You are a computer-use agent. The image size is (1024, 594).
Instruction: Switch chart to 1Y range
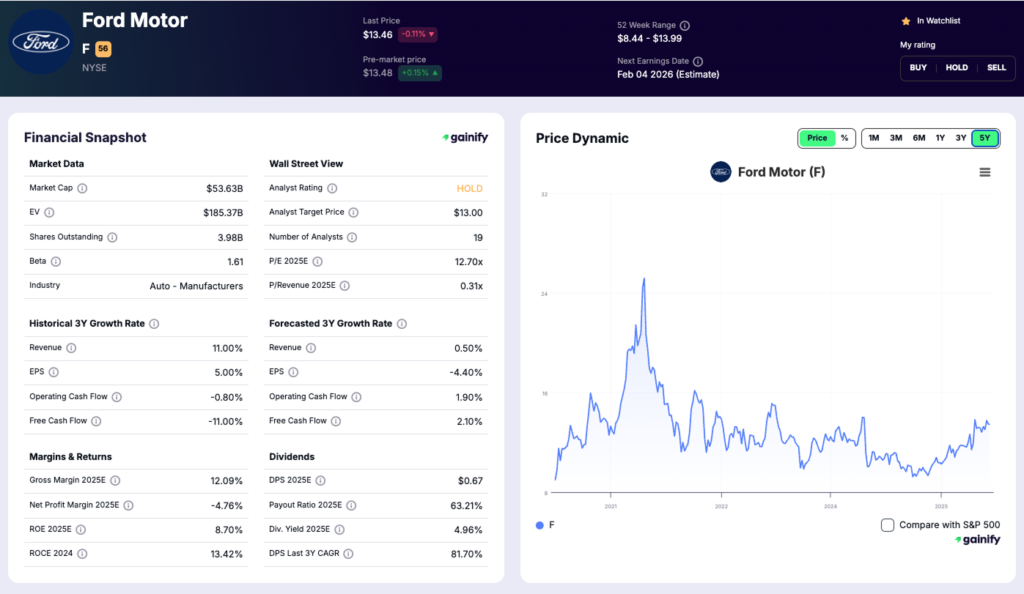pos(940,138)
